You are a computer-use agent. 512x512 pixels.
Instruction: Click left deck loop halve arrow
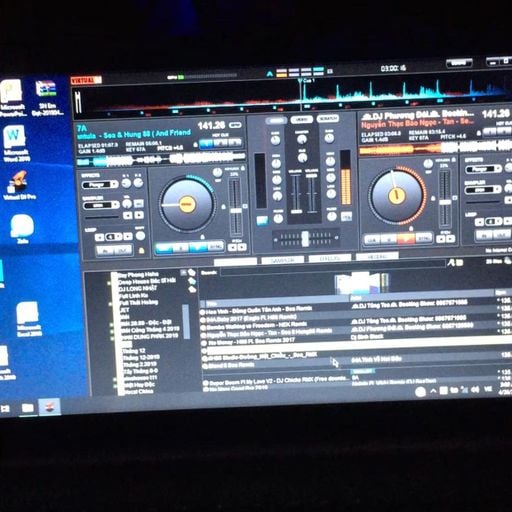pos(99,237)
